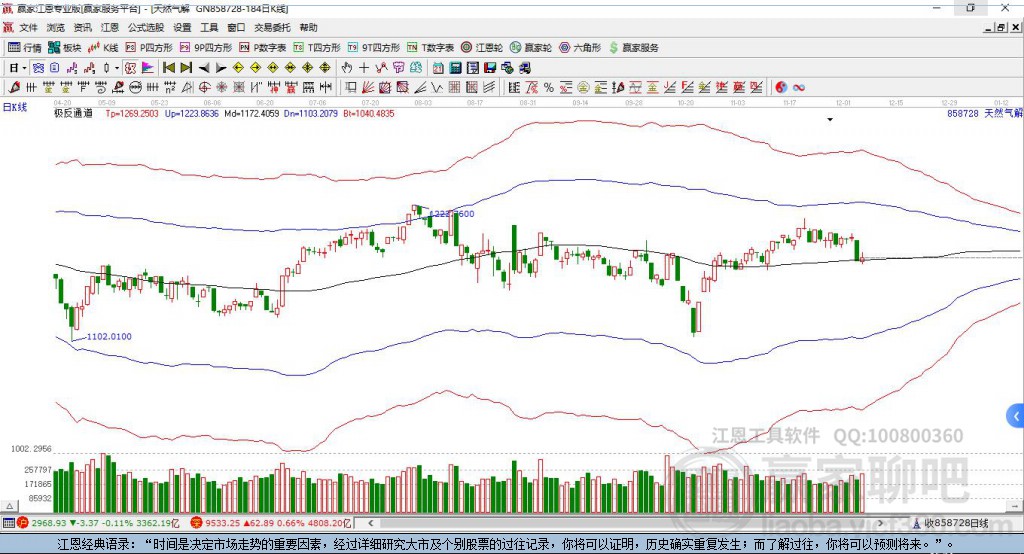
Task: Open the 公式选股 menu
Action: tap(146, 27)
